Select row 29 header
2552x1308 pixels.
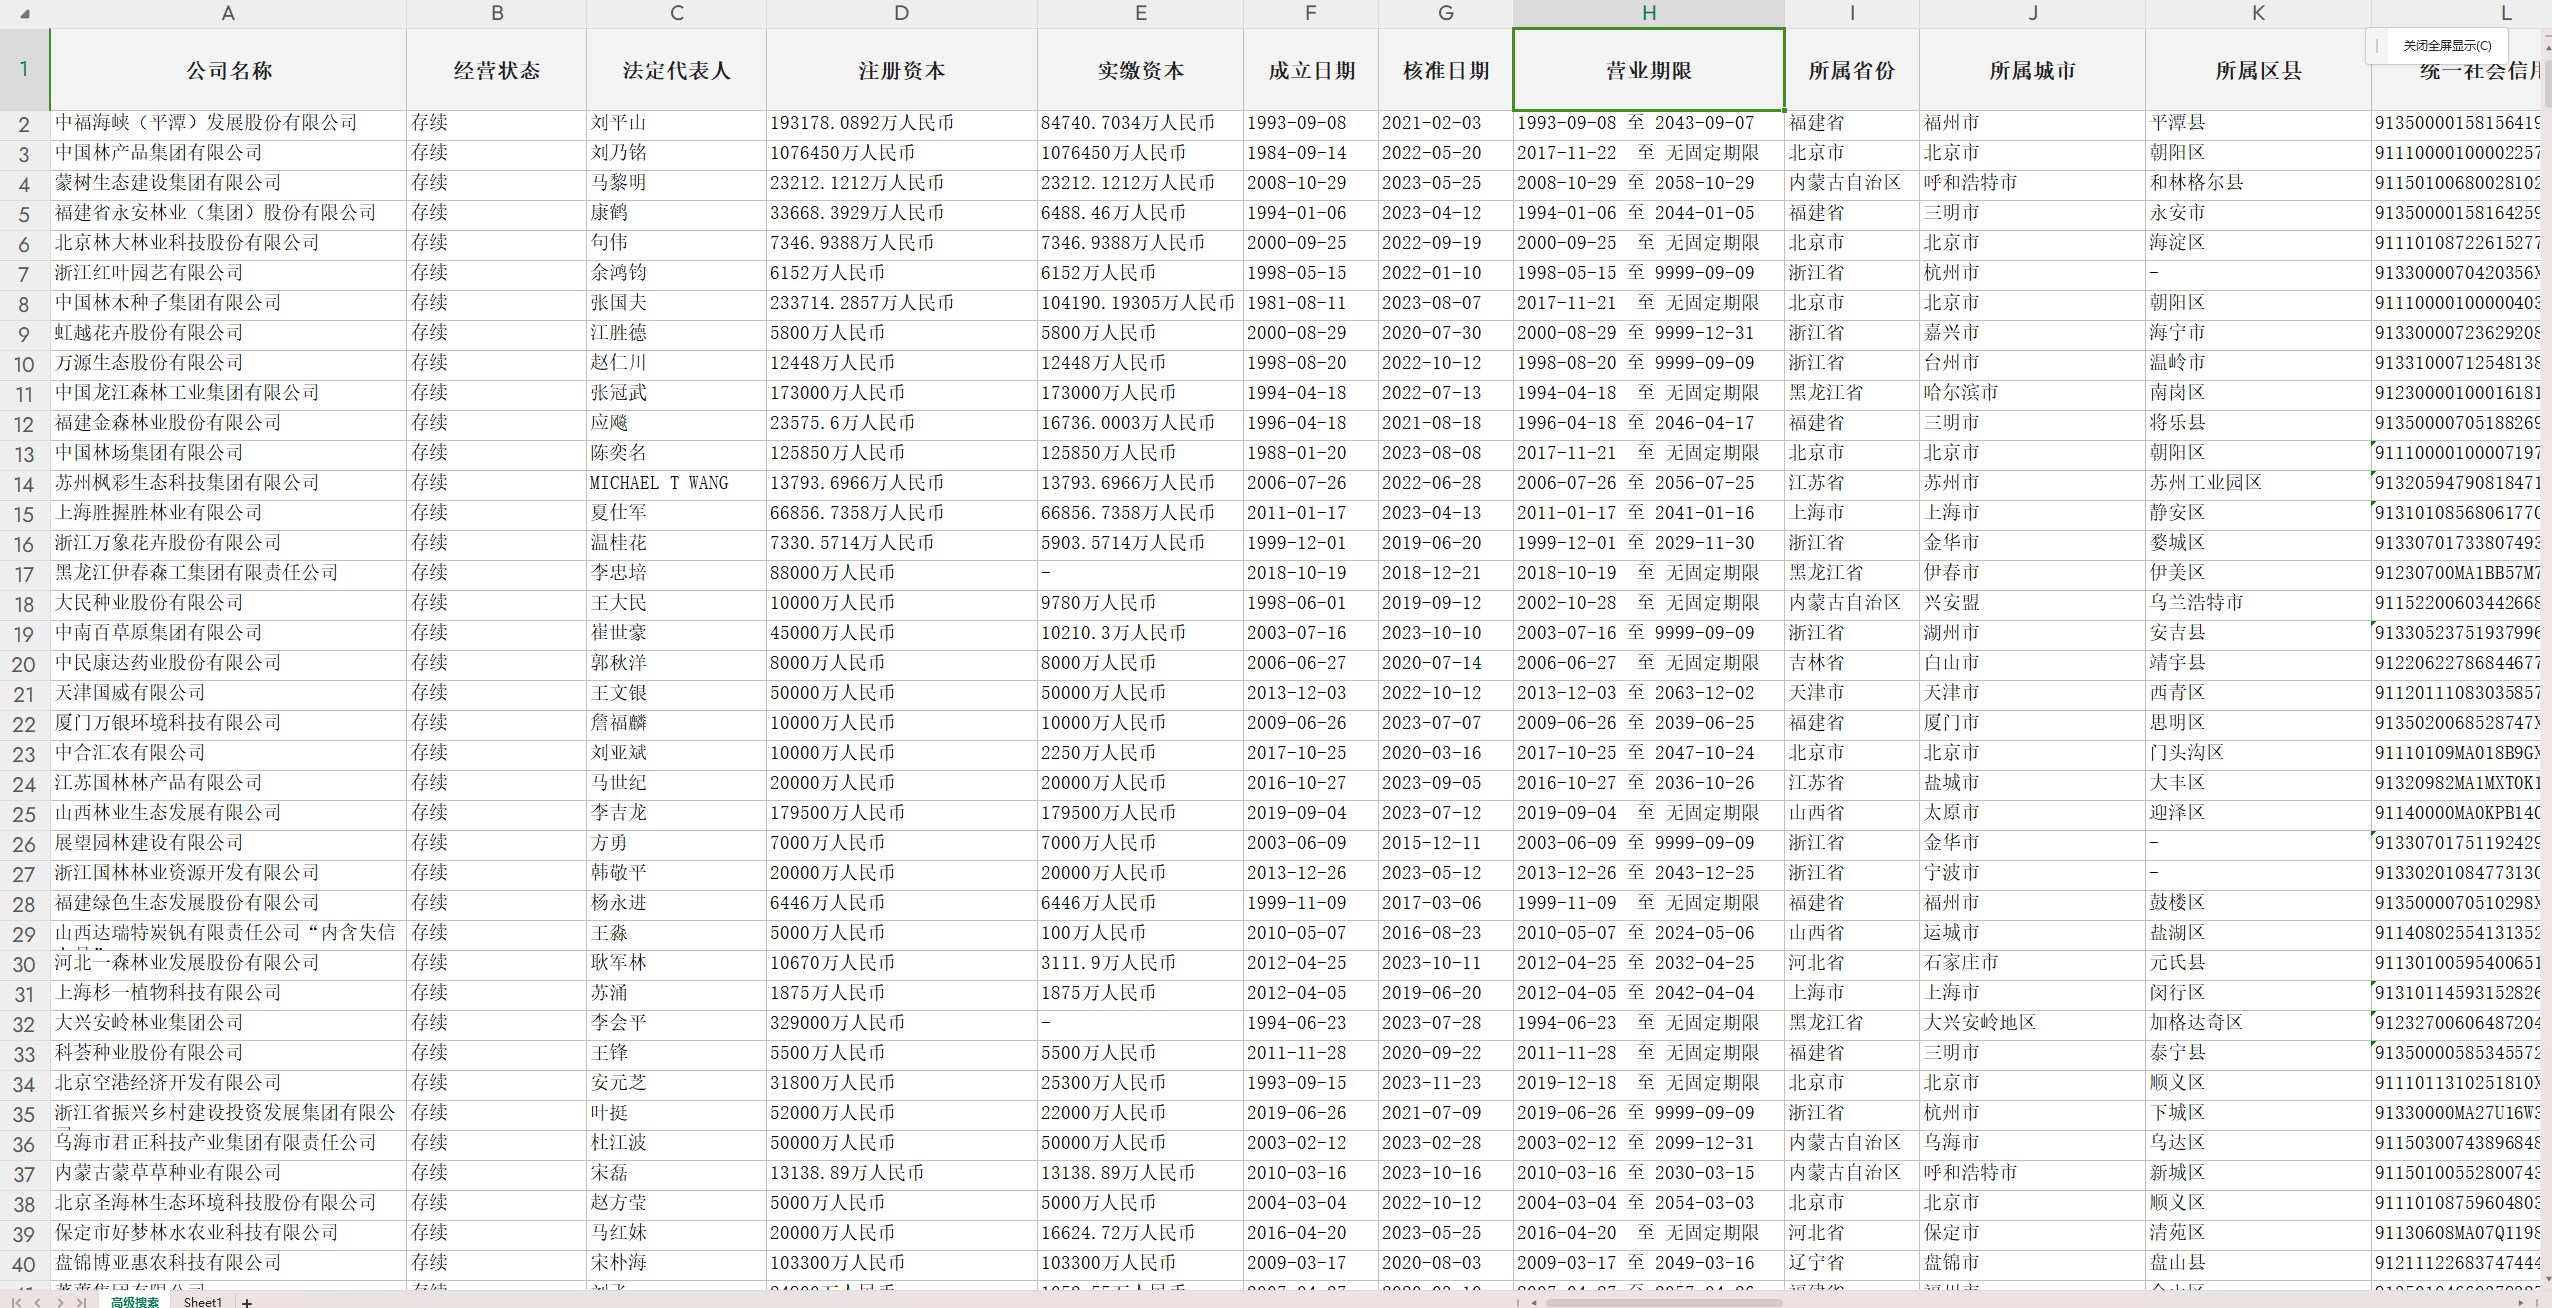point(24,934)
